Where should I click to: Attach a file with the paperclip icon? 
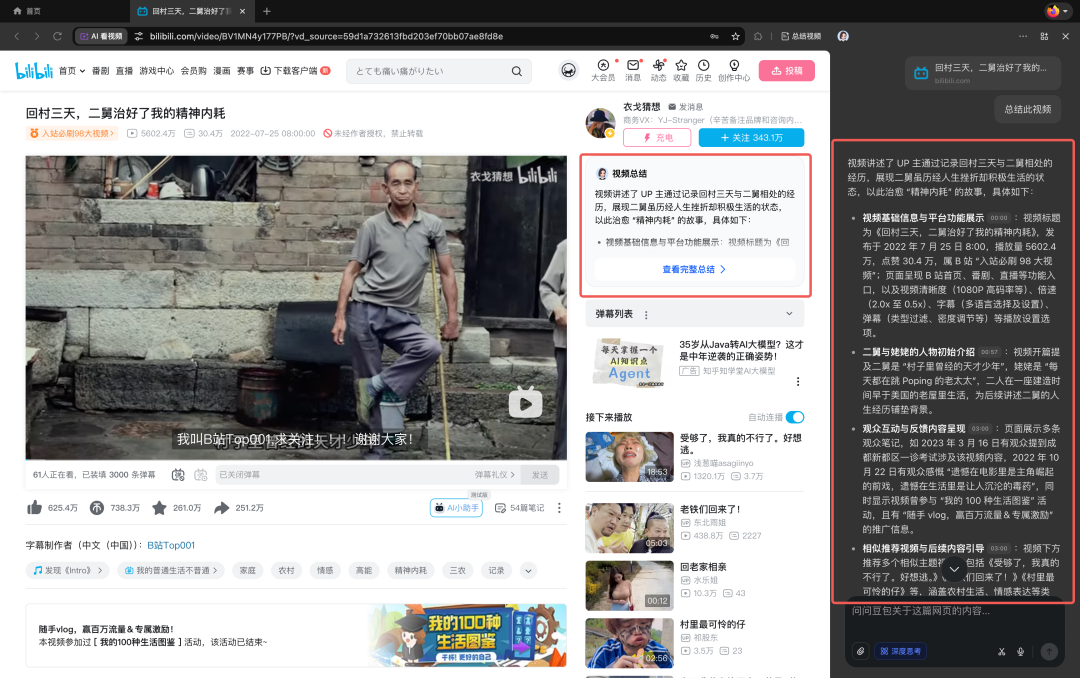click(860, 651)
